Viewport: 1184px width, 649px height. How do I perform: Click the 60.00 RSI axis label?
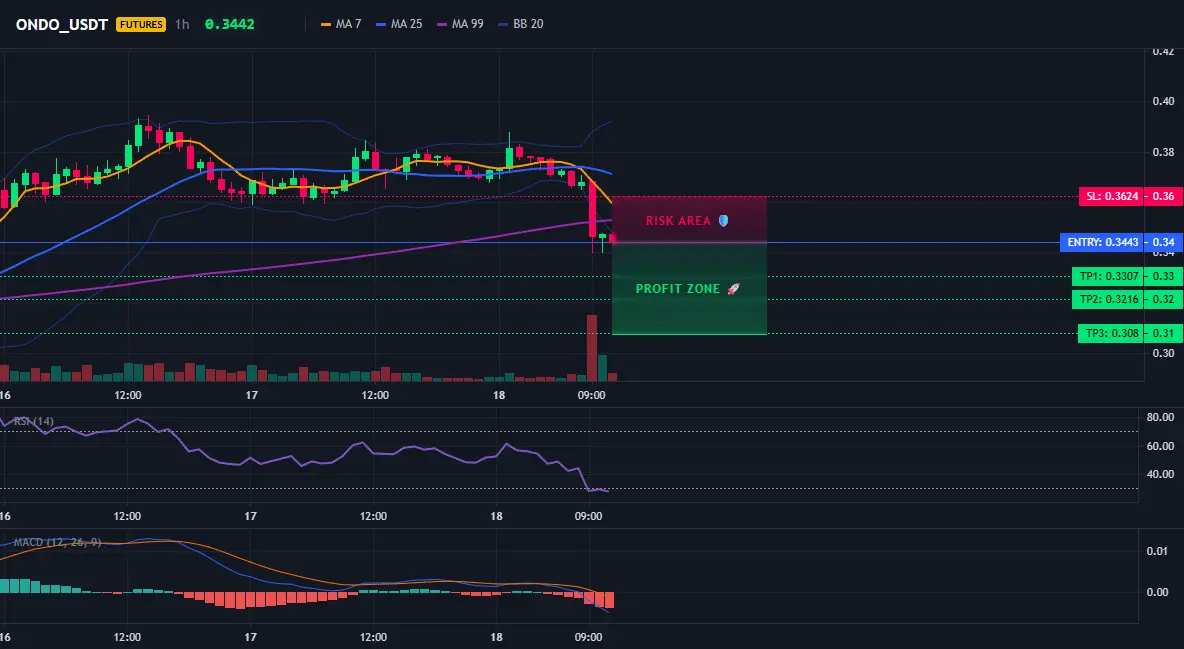tap(1161, 446)
